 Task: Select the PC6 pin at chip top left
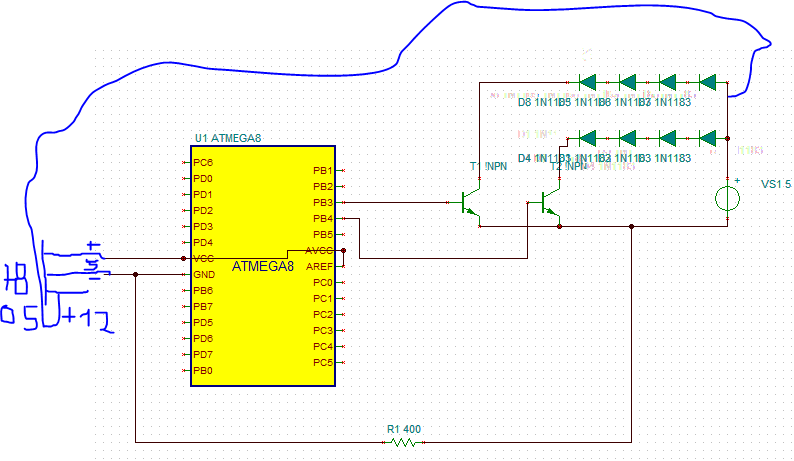[x=203, y=163]
